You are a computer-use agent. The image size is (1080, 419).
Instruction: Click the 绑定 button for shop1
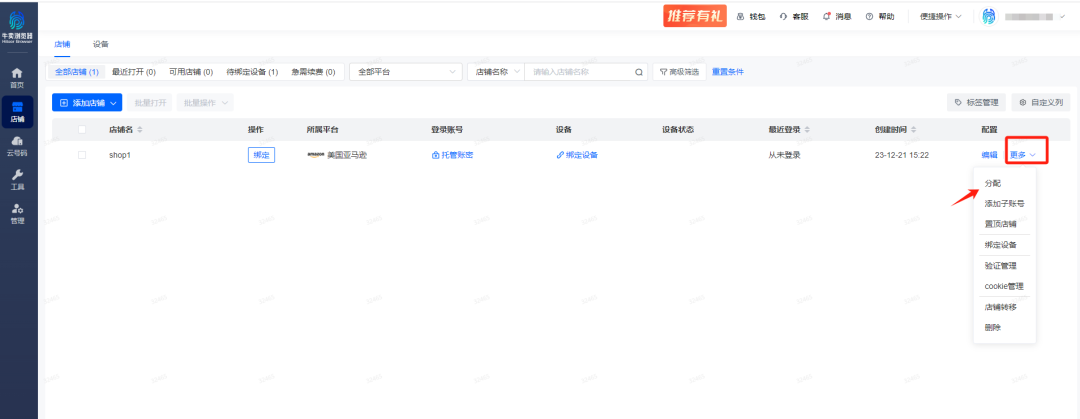pyautogui.click(x=261, y=155)
